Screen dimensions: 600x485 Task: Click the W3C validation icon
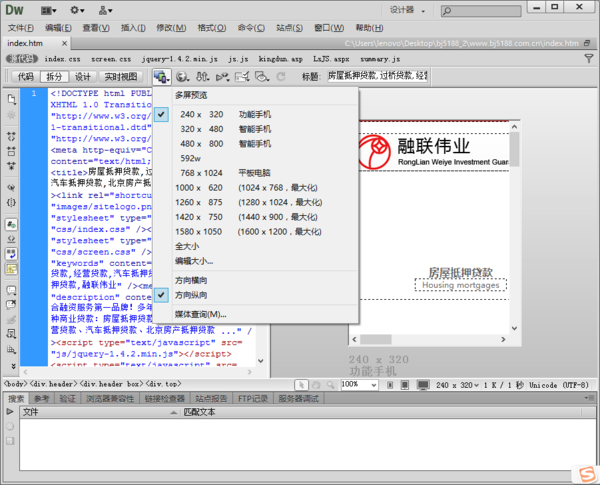tap(222, 77)
